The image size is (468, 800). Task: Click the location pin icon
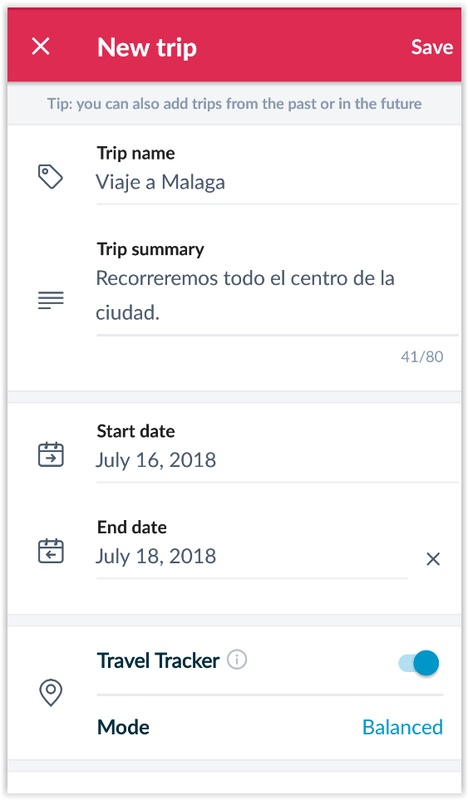tap(51, 693)
